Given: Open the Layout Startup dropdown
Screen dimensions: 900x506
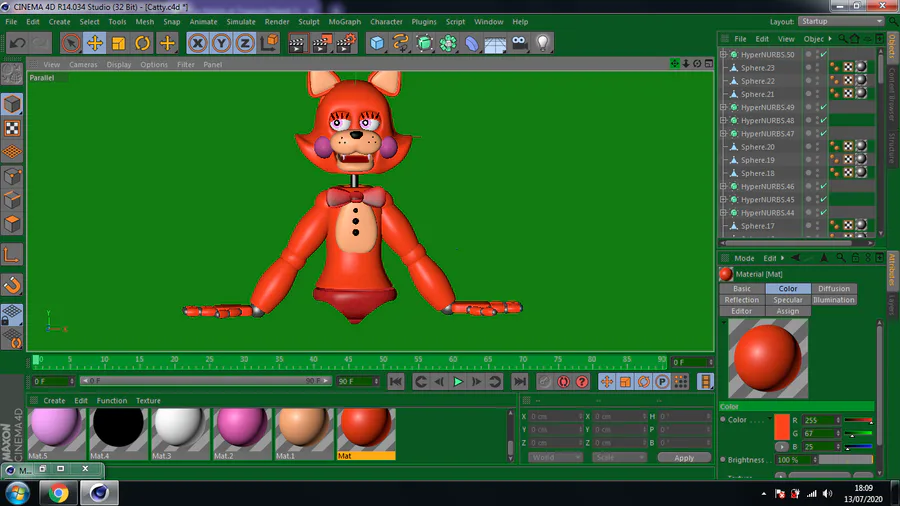Looking at the screenshot, I should (841, 21).
